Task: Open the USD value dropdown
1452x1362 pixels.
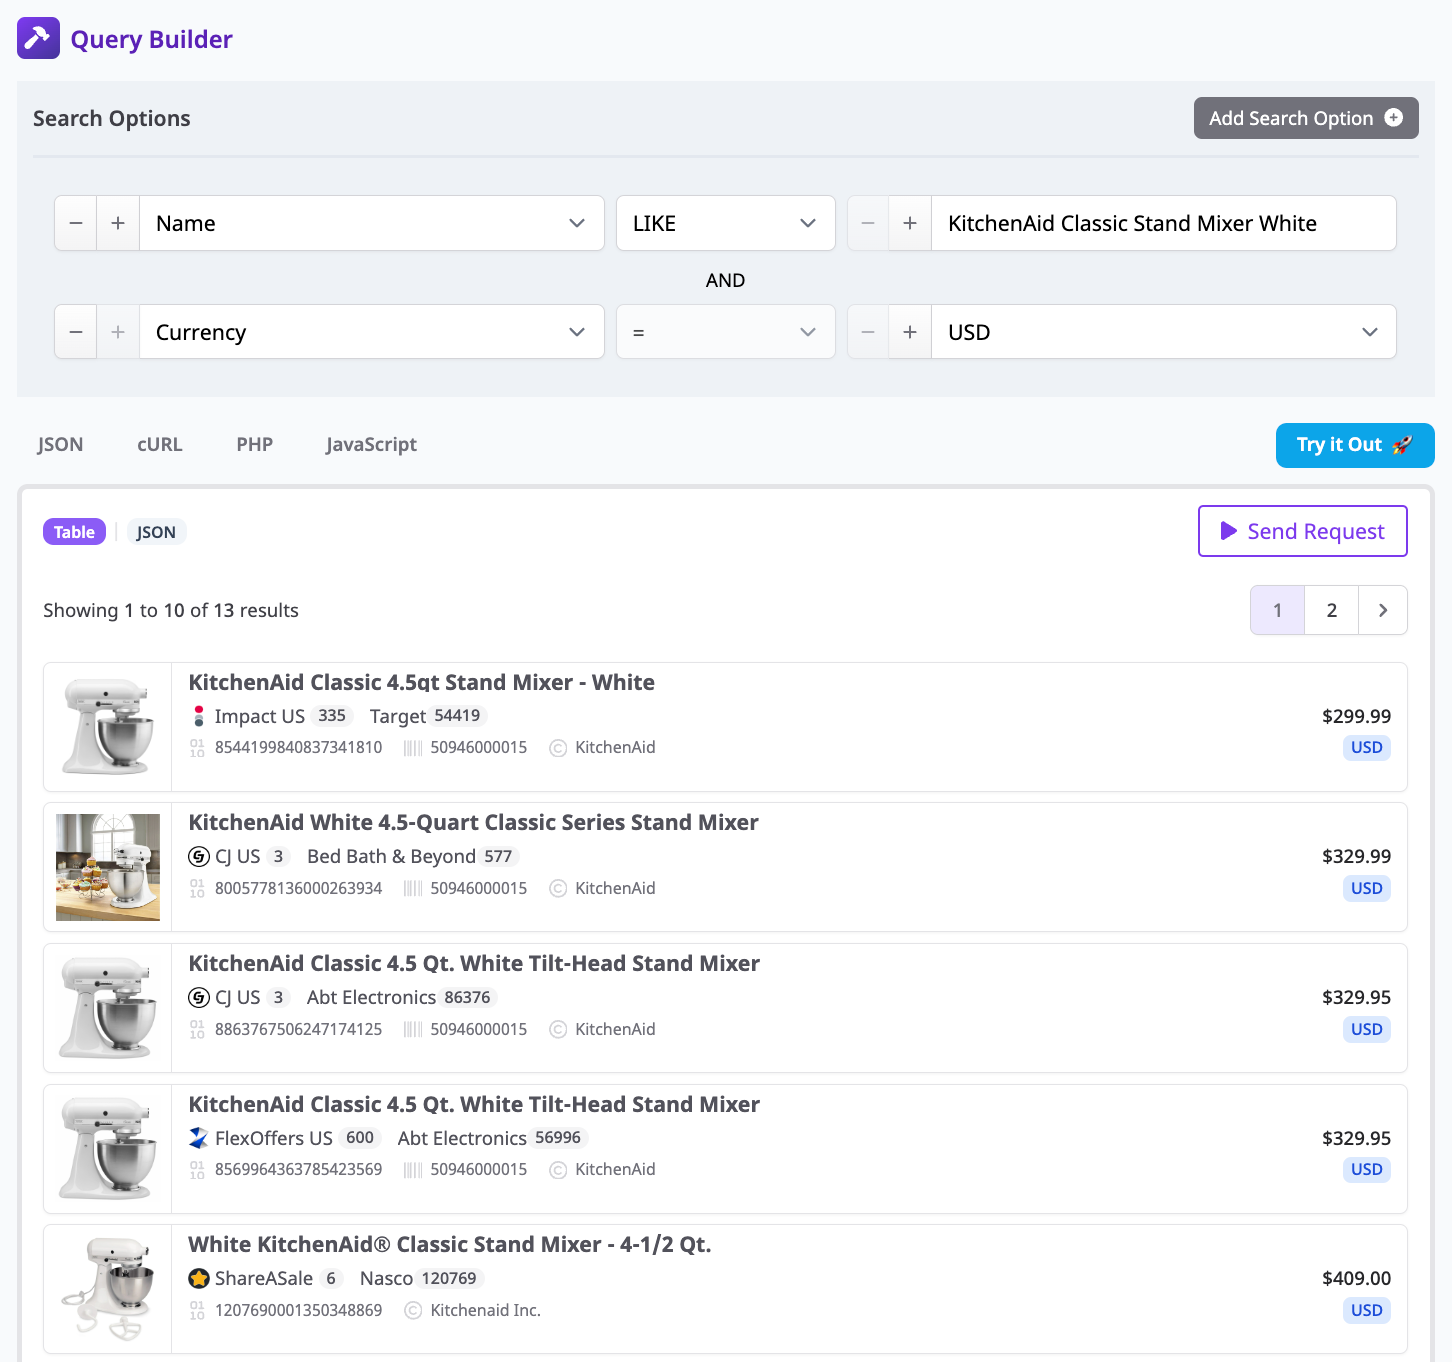Action: 1164,332
